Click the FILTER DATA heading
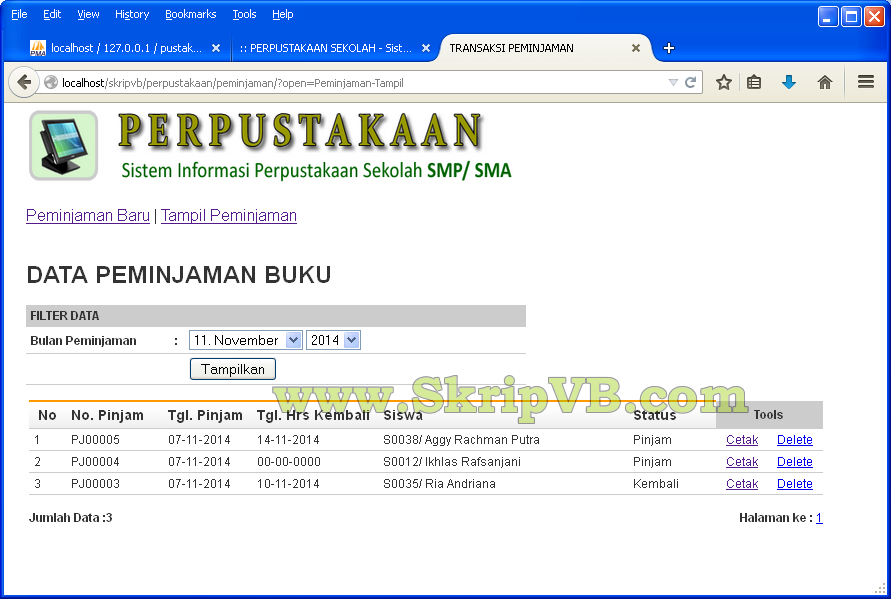The width and height of the screenshot is (891, 599). click(64, 316)
